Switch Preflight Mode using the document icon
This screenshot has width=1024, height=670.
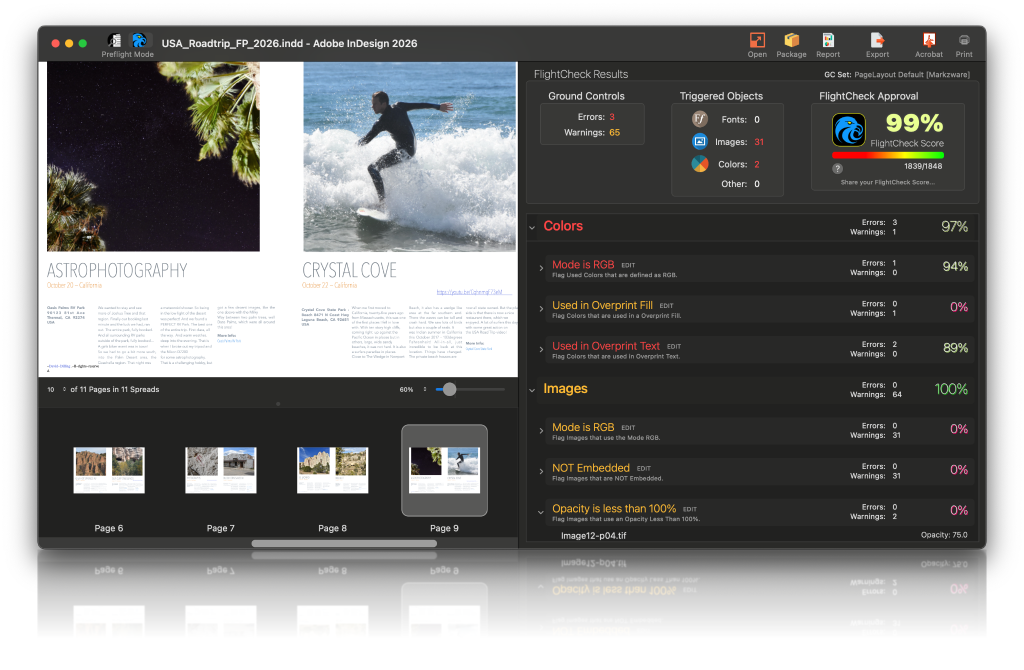tap(115, 40)
